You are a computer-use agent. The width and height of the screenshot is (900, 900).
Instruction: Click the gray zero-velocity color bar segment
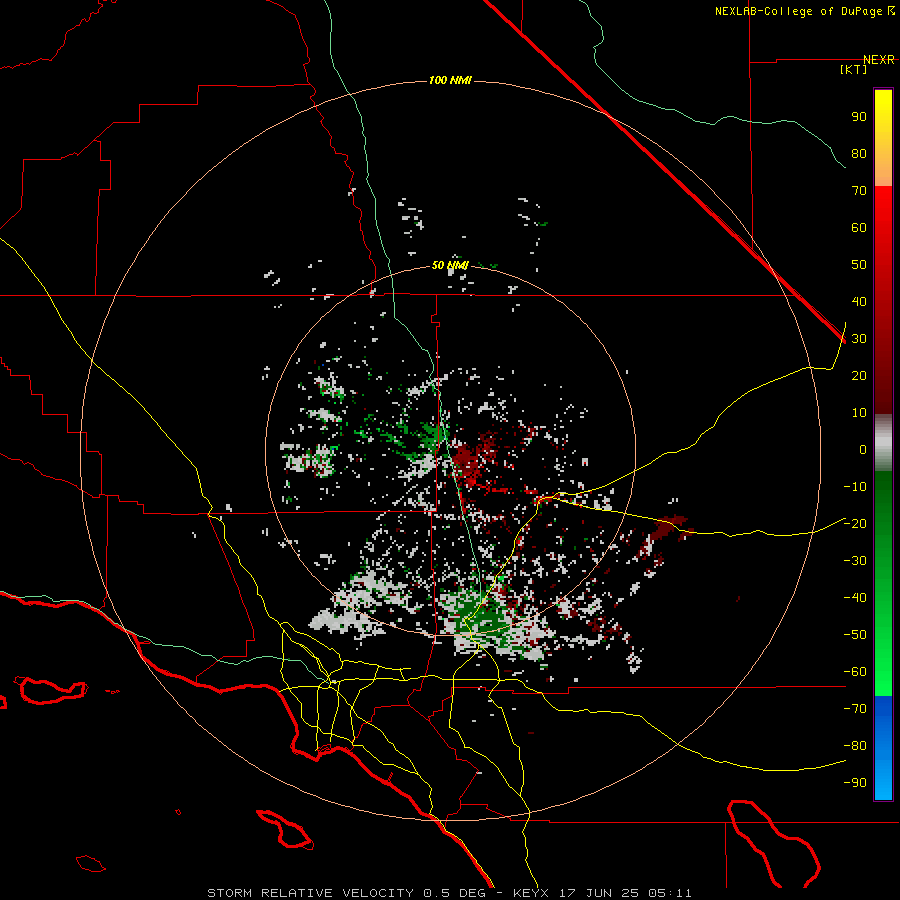[x=883, y=443]
